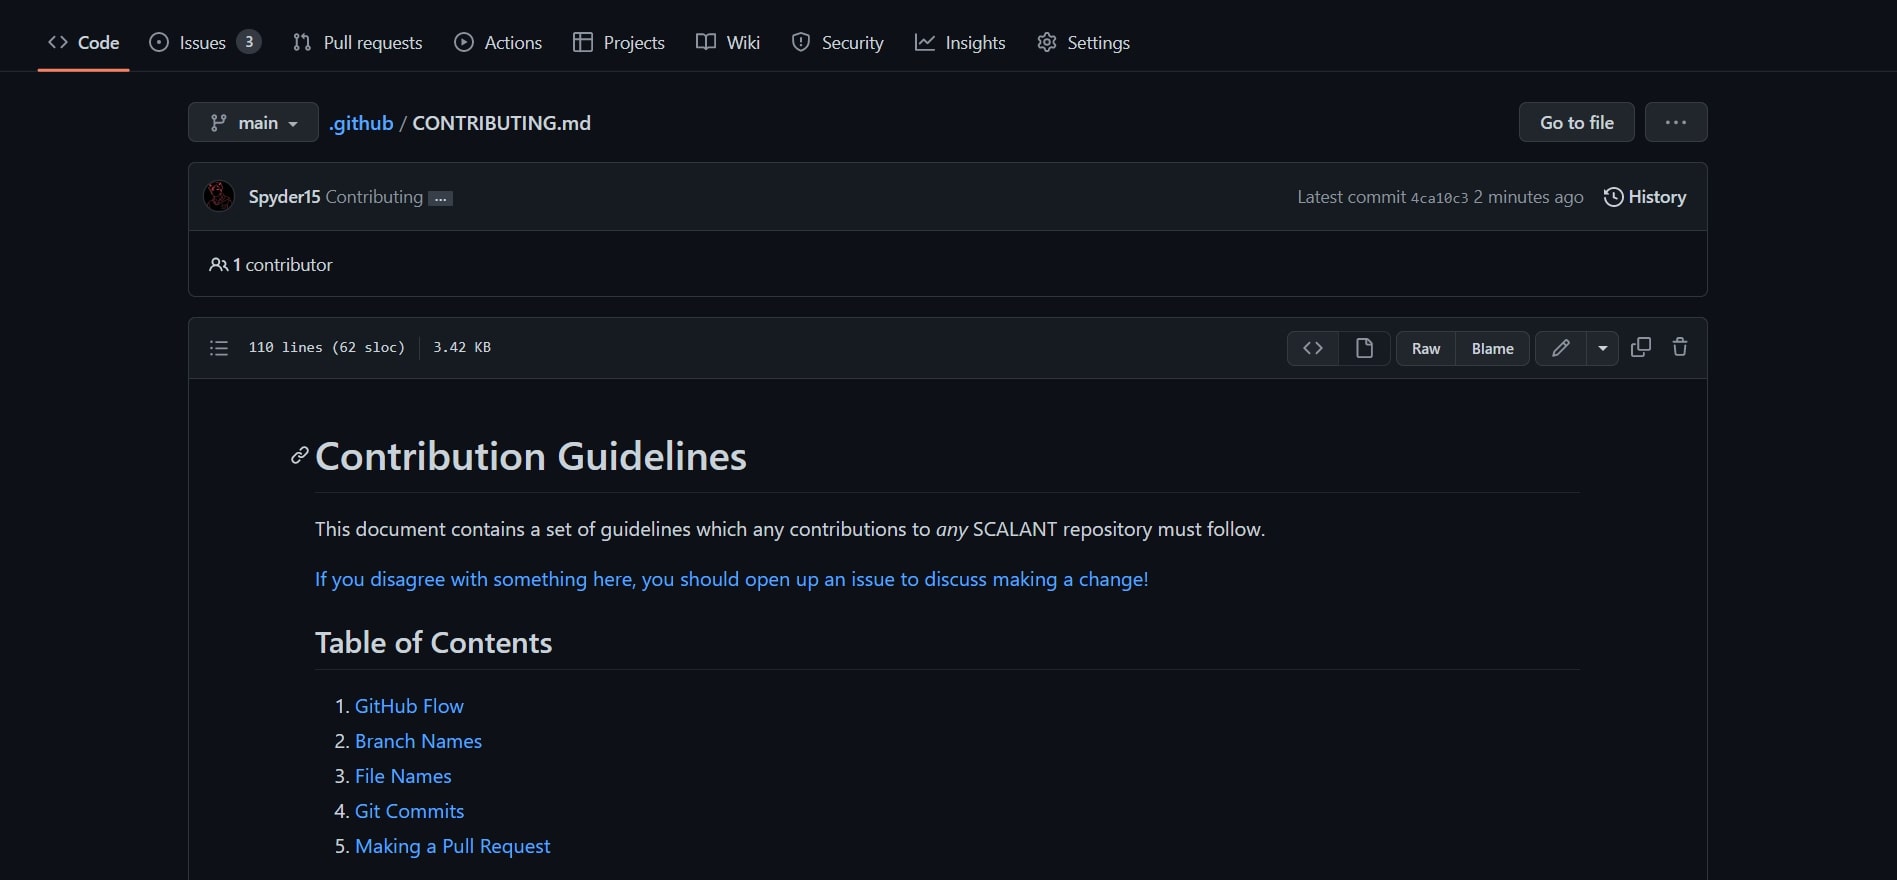
Task: Edit this file with the pencil icon
Action: tap(1561, 348)
